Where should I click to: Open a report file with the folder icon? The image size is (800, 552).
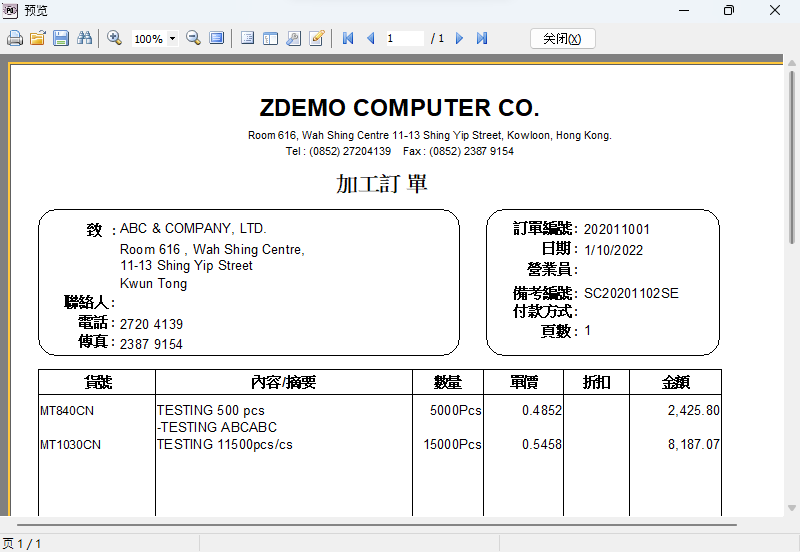click(38, 38)
